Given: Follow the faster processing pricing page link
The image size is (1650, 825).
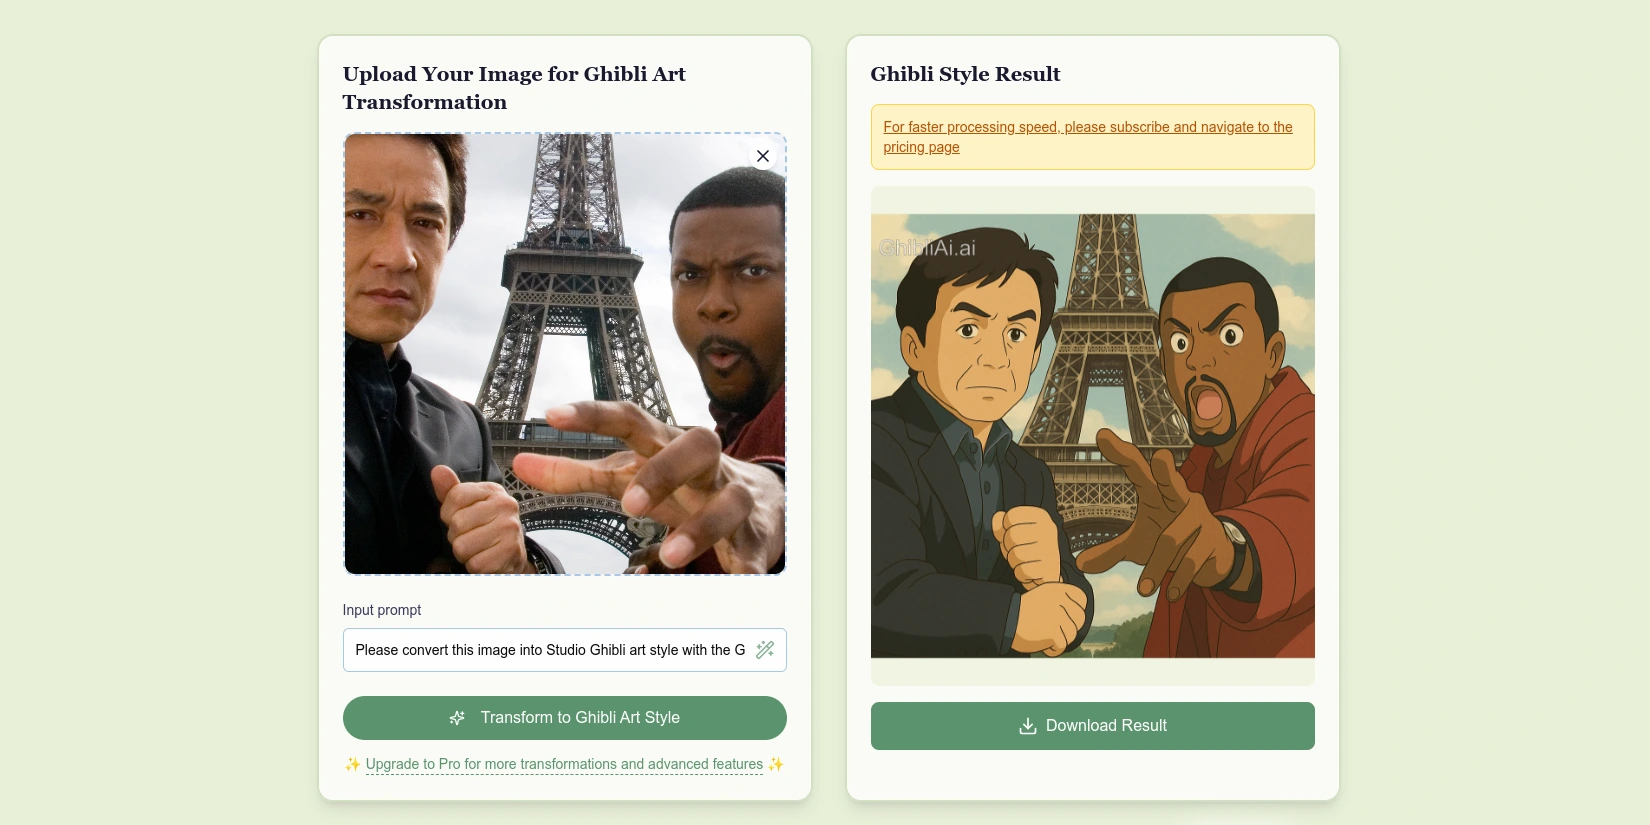Looking at the screenshot, I should pyautogui.click(x=1088, y=137).
